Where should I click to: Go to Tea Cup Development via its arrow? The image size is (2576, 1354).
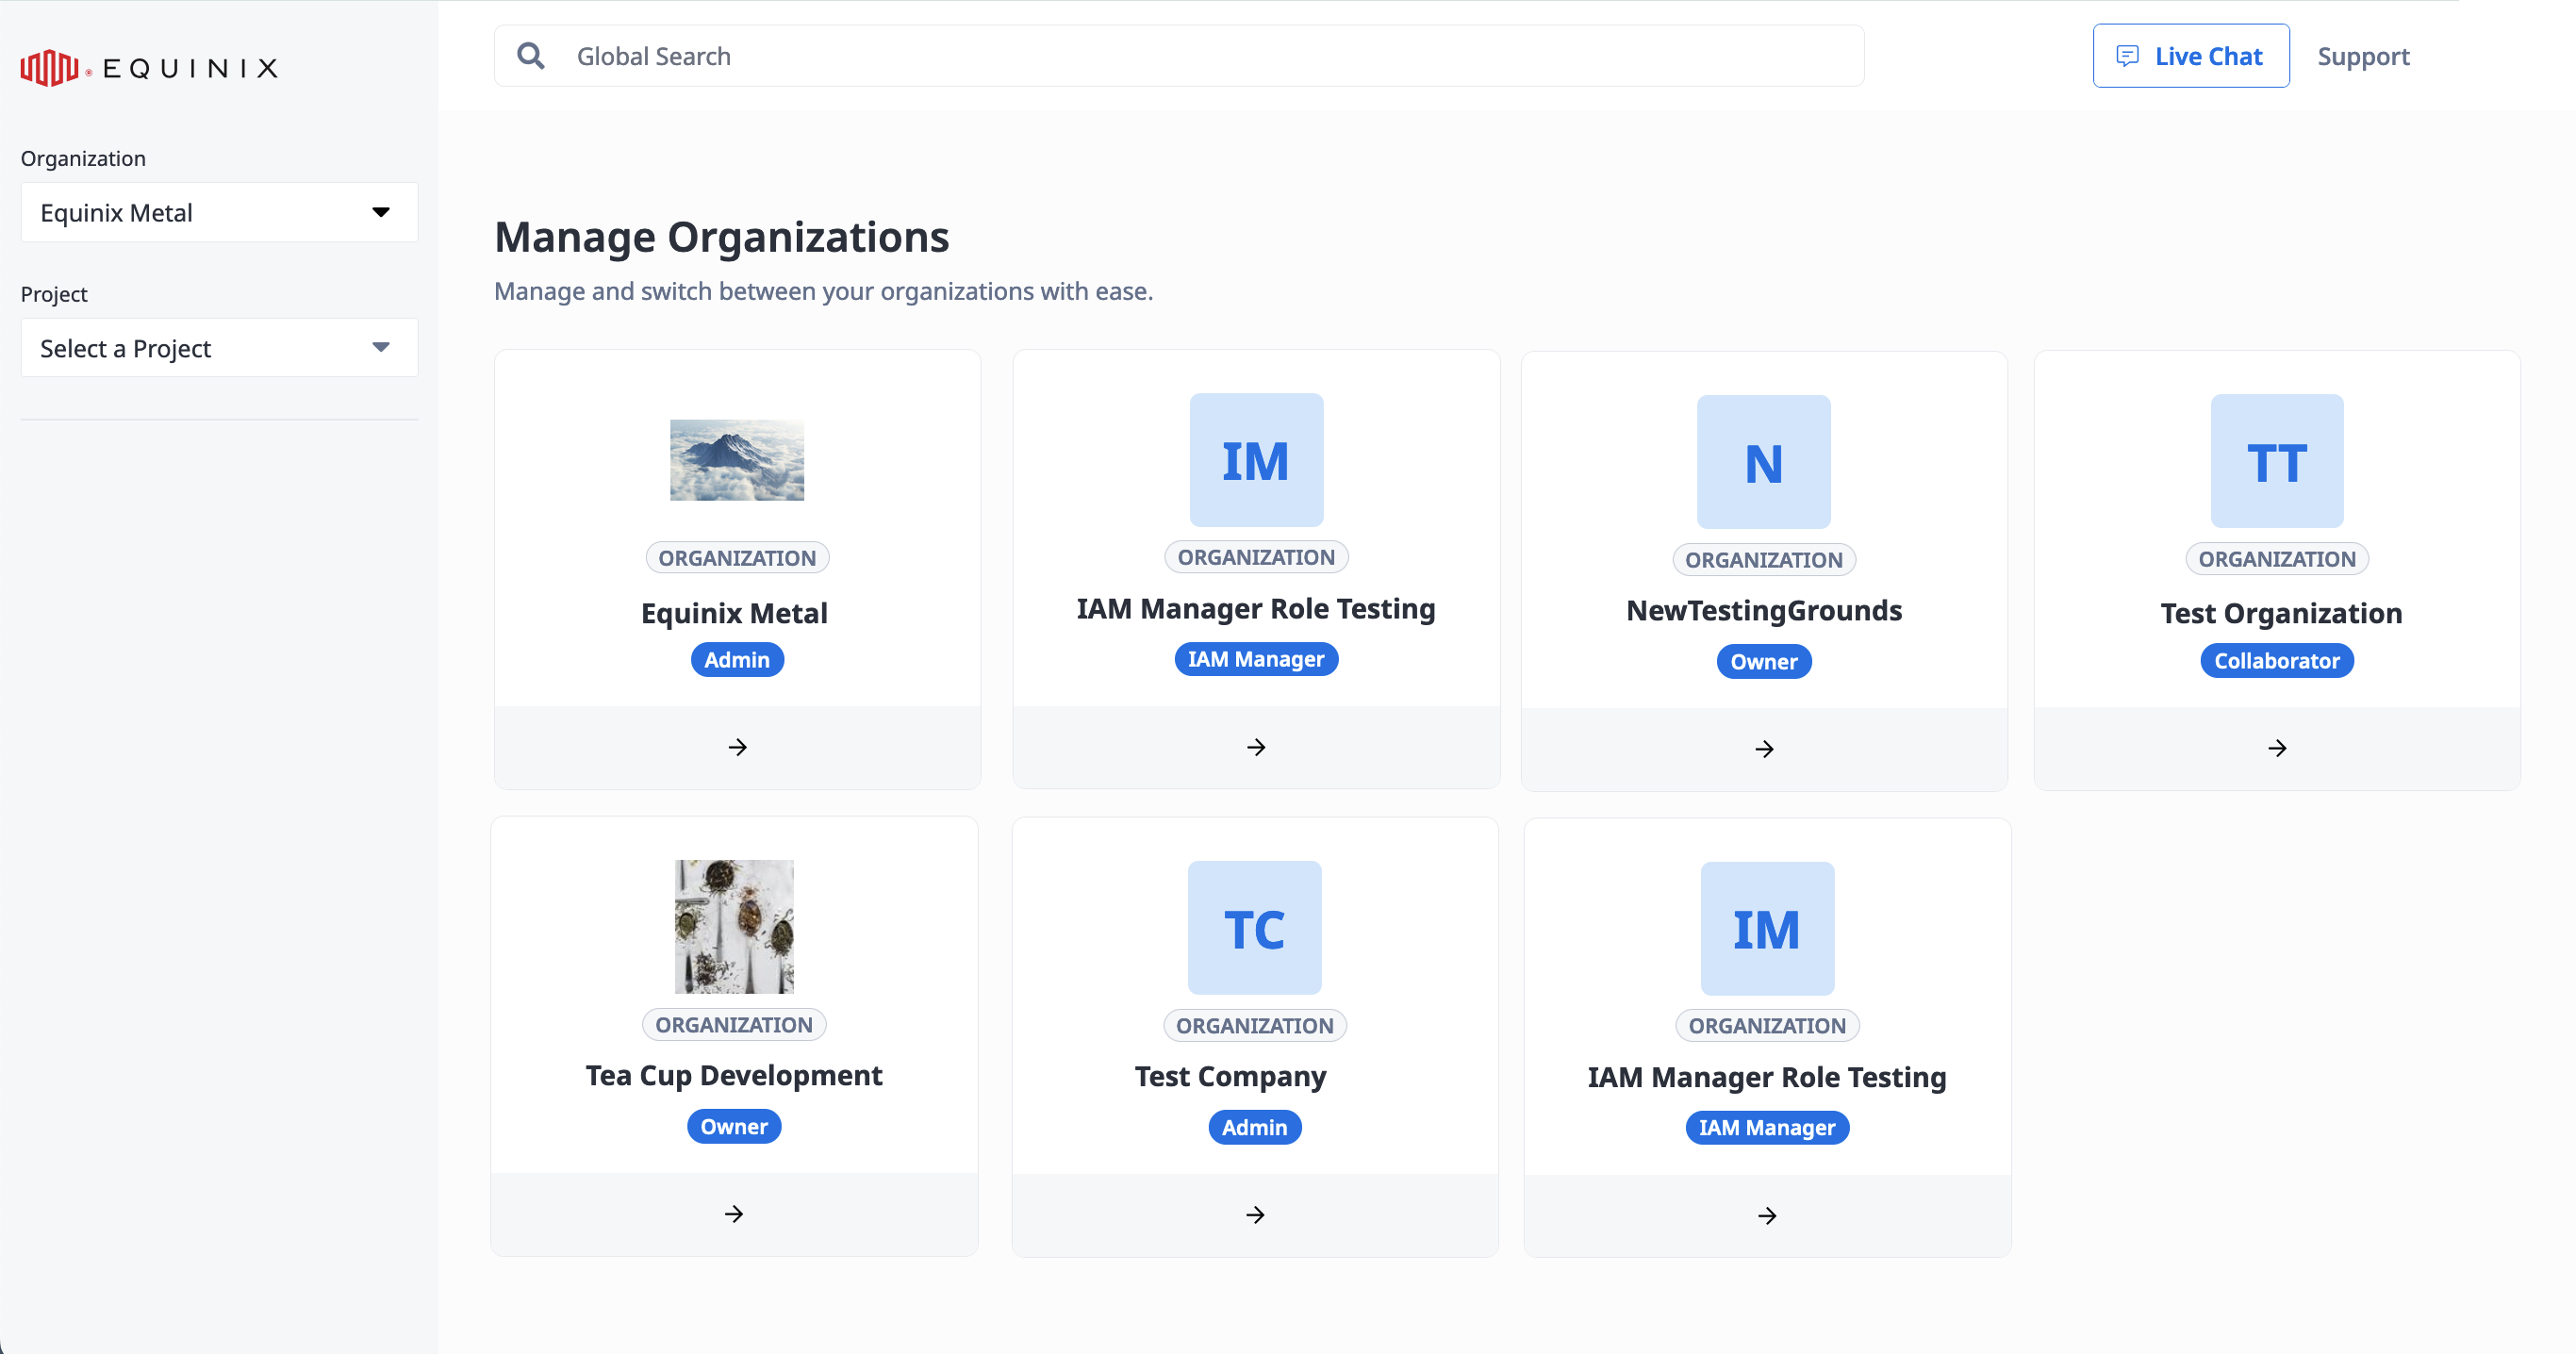point(734,1214)
